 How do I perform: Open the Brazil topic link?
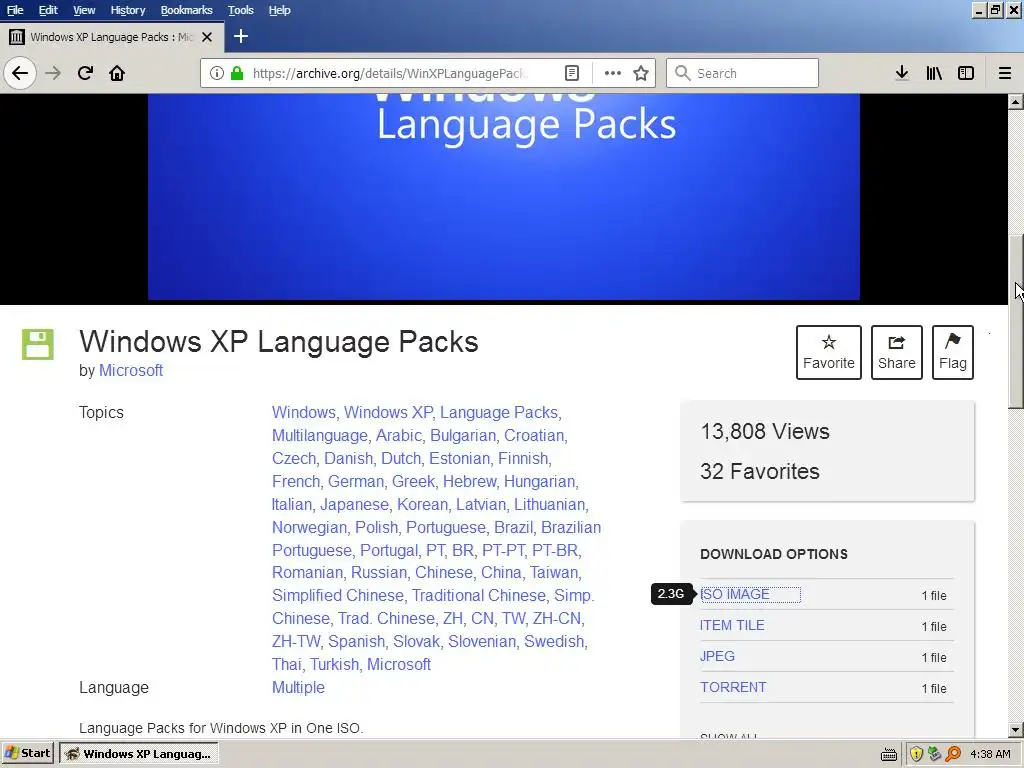click(513, 528)
